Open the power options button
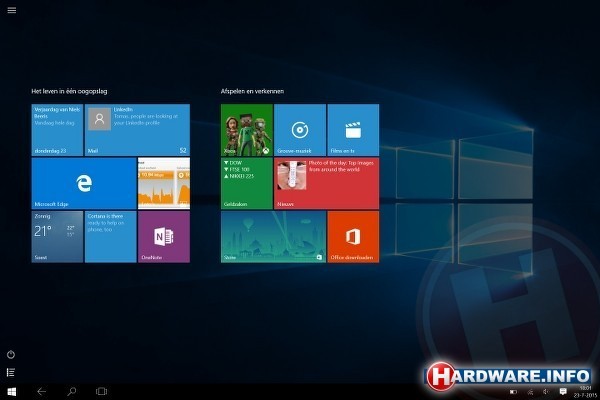The height and width of the screenshot is (400, 600). tap(11, 354)
